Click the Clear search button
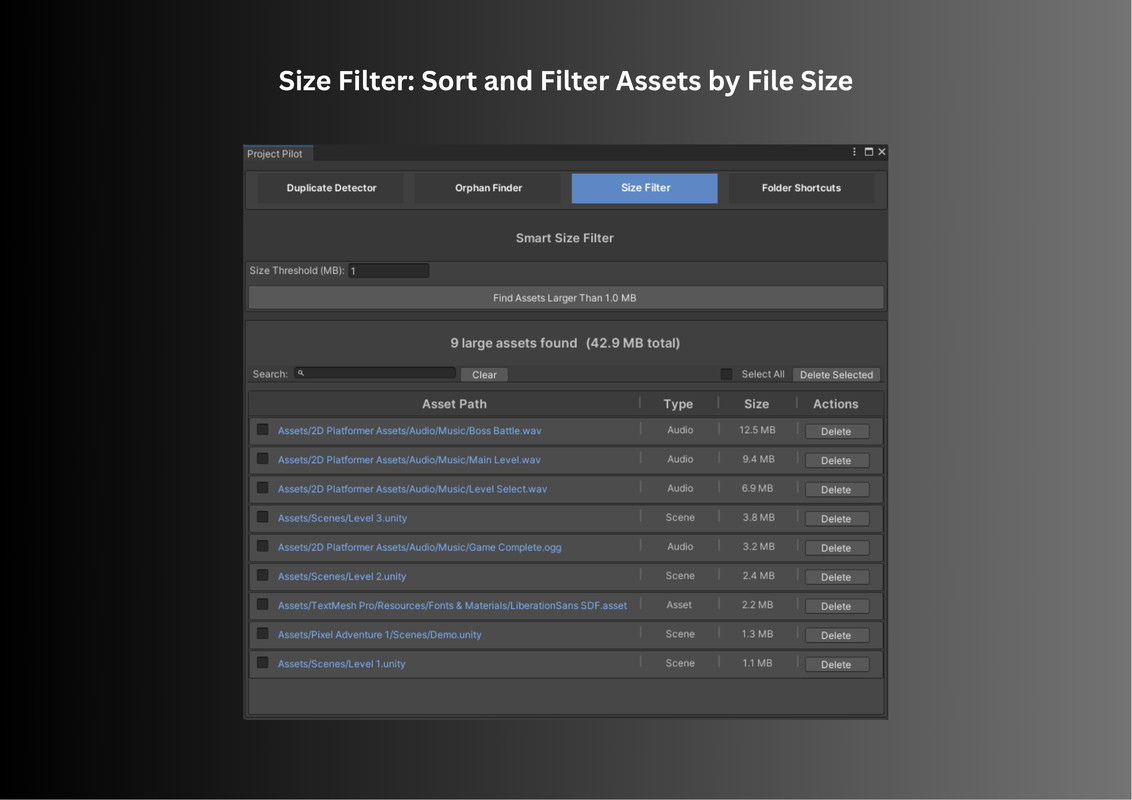Image resolution: width=1132 pixels, height=800 pixels. (484, 375)
